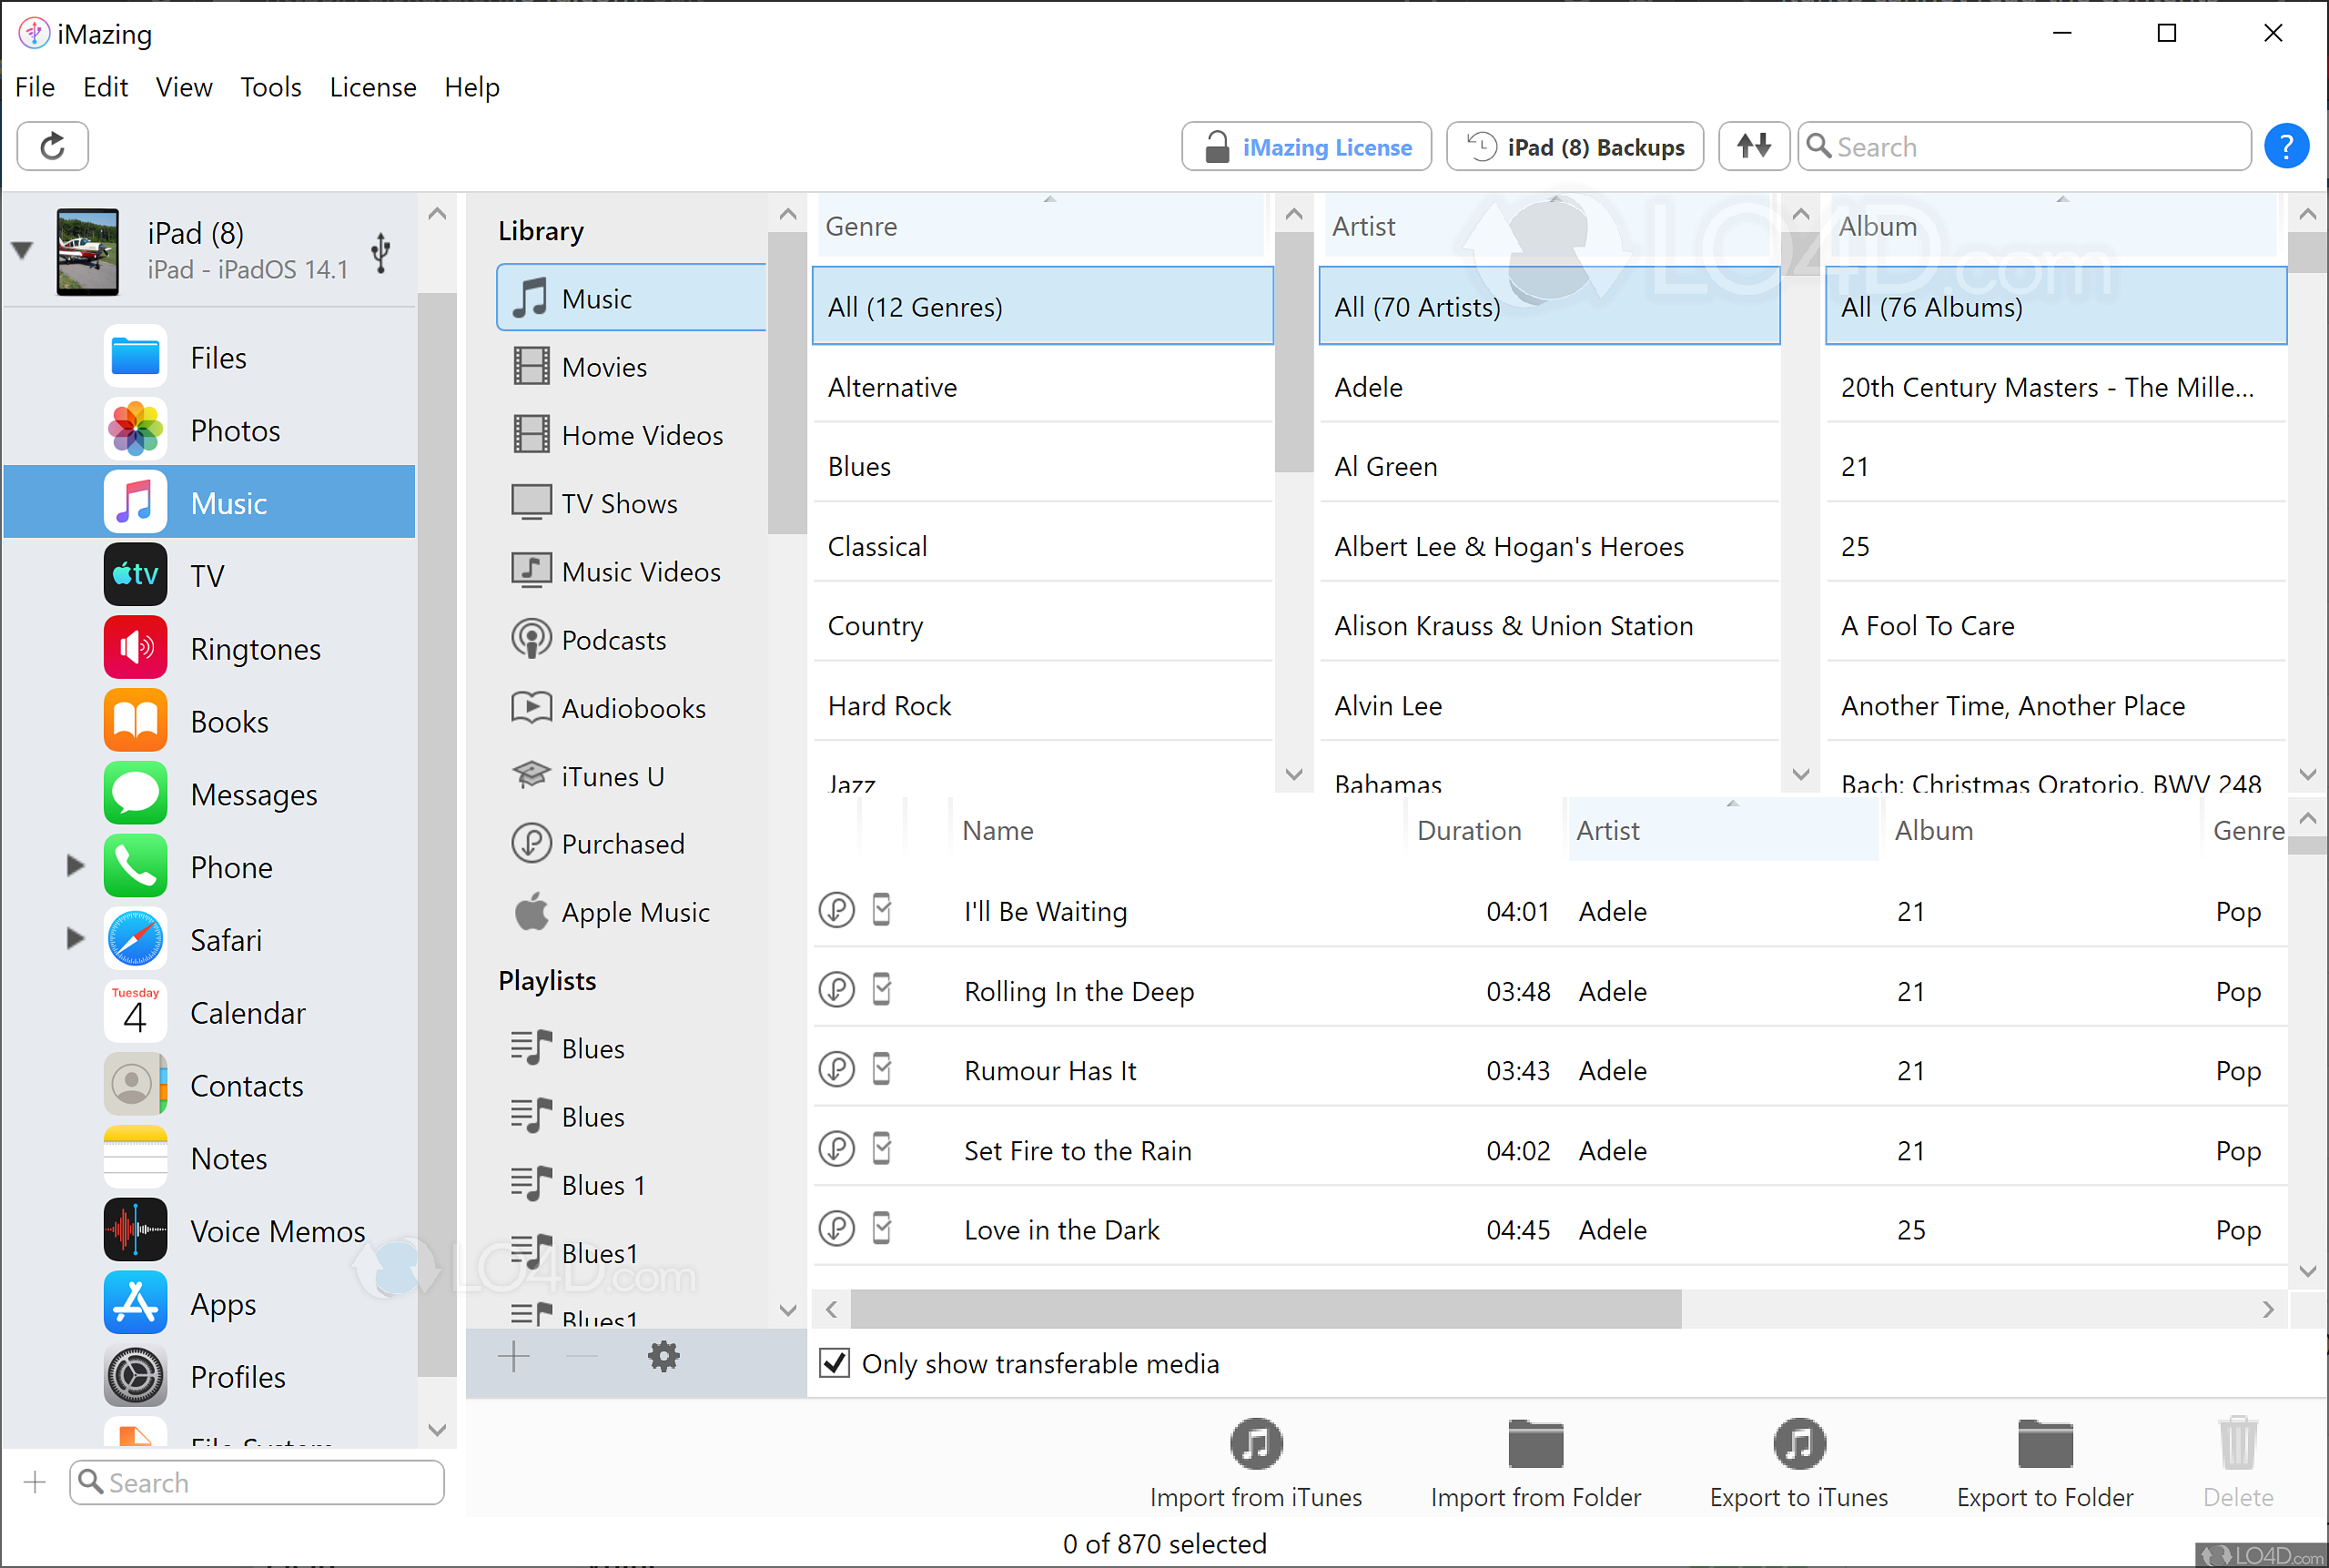Open the Notes sidebar icon
The image size is (2329, 1568).
click(x=135, y=1158)
